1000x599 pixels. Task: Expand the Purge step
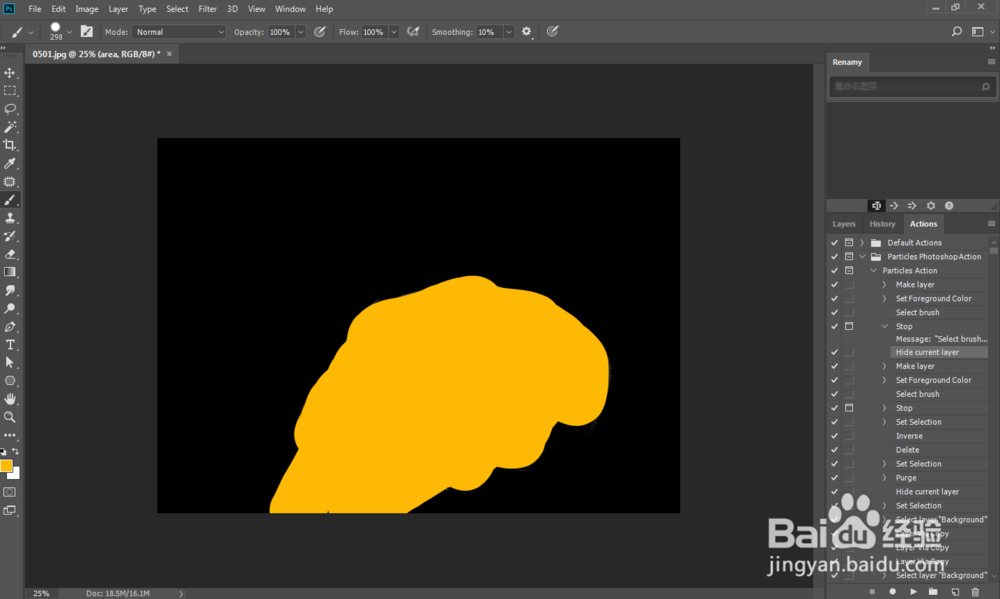point(884,478)
